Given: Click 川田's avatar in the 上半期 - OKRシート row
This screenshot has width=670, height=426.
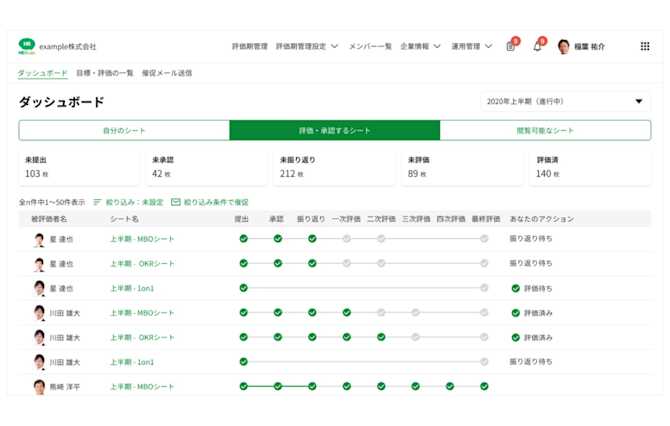Looking at the screenshot, I should pyautogui.click(x=39, y=338).
